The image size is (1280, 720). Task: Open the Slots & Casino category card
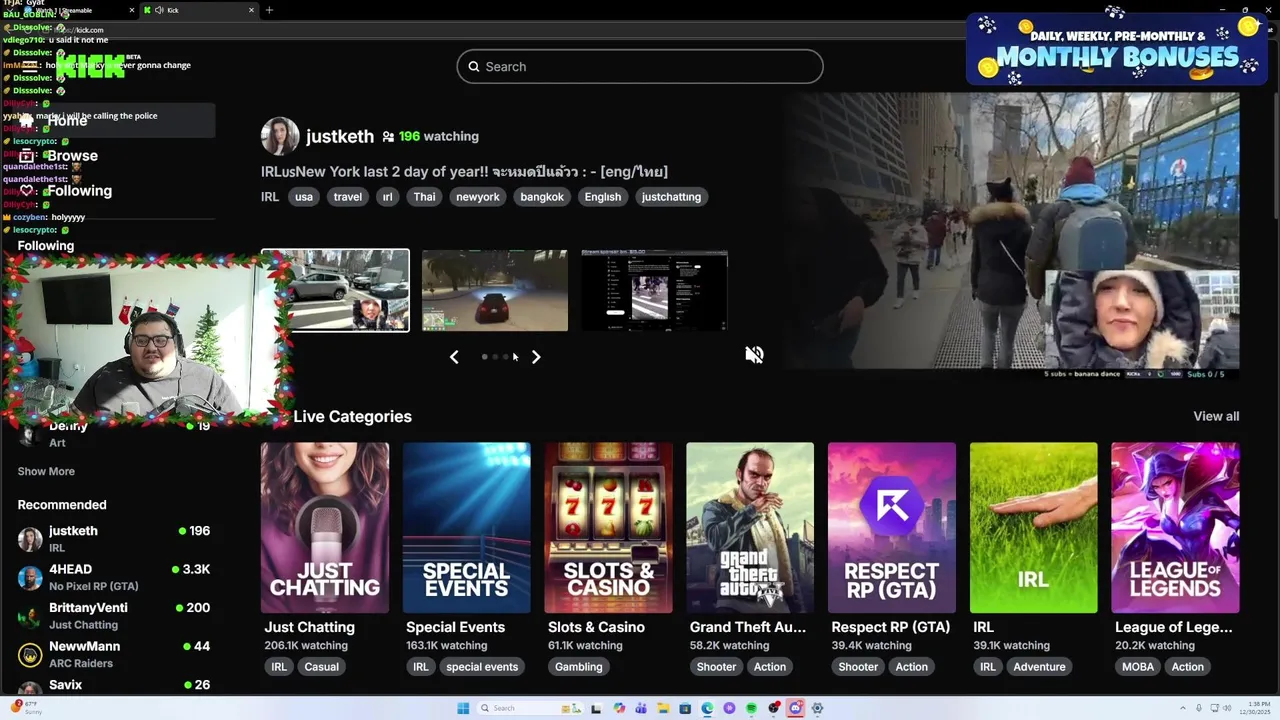(608, 528)
